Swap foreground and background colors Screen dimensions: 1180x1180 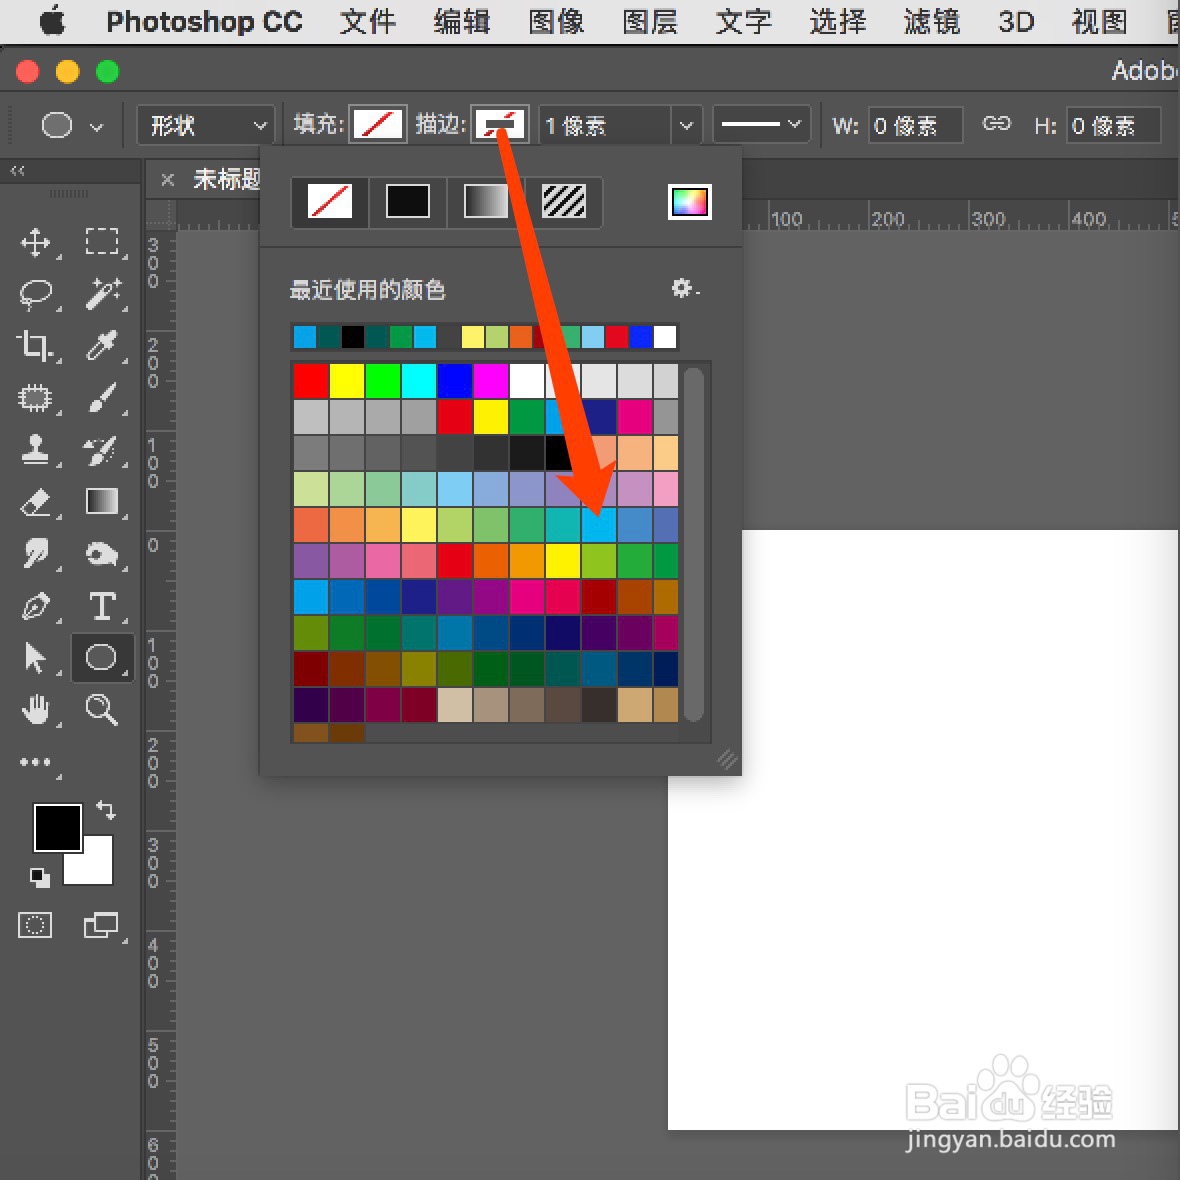[x=106, y=810]
